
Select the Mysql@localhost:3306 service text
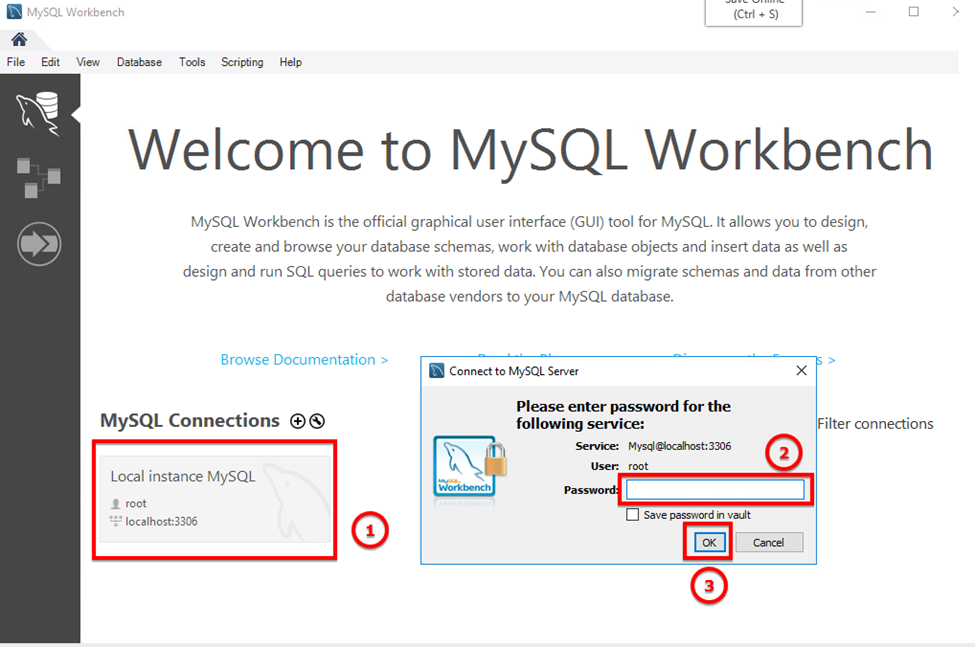tap(679, 446)
